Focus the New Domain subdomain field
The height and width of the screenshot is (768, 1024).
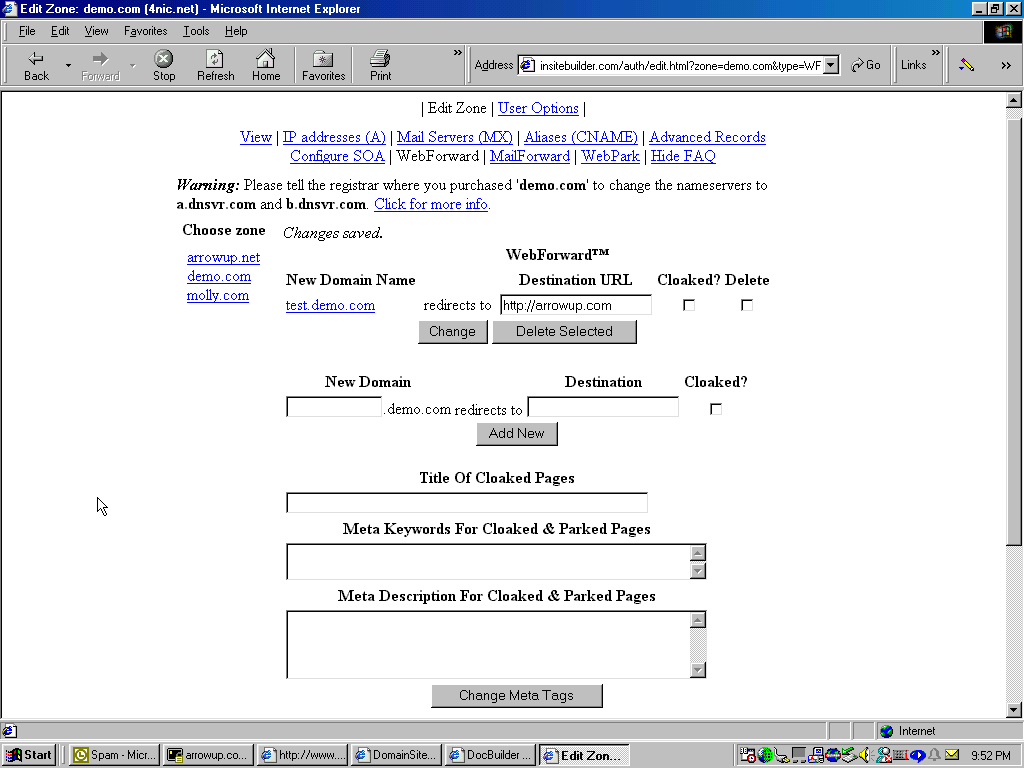click(x=334, y=407)
